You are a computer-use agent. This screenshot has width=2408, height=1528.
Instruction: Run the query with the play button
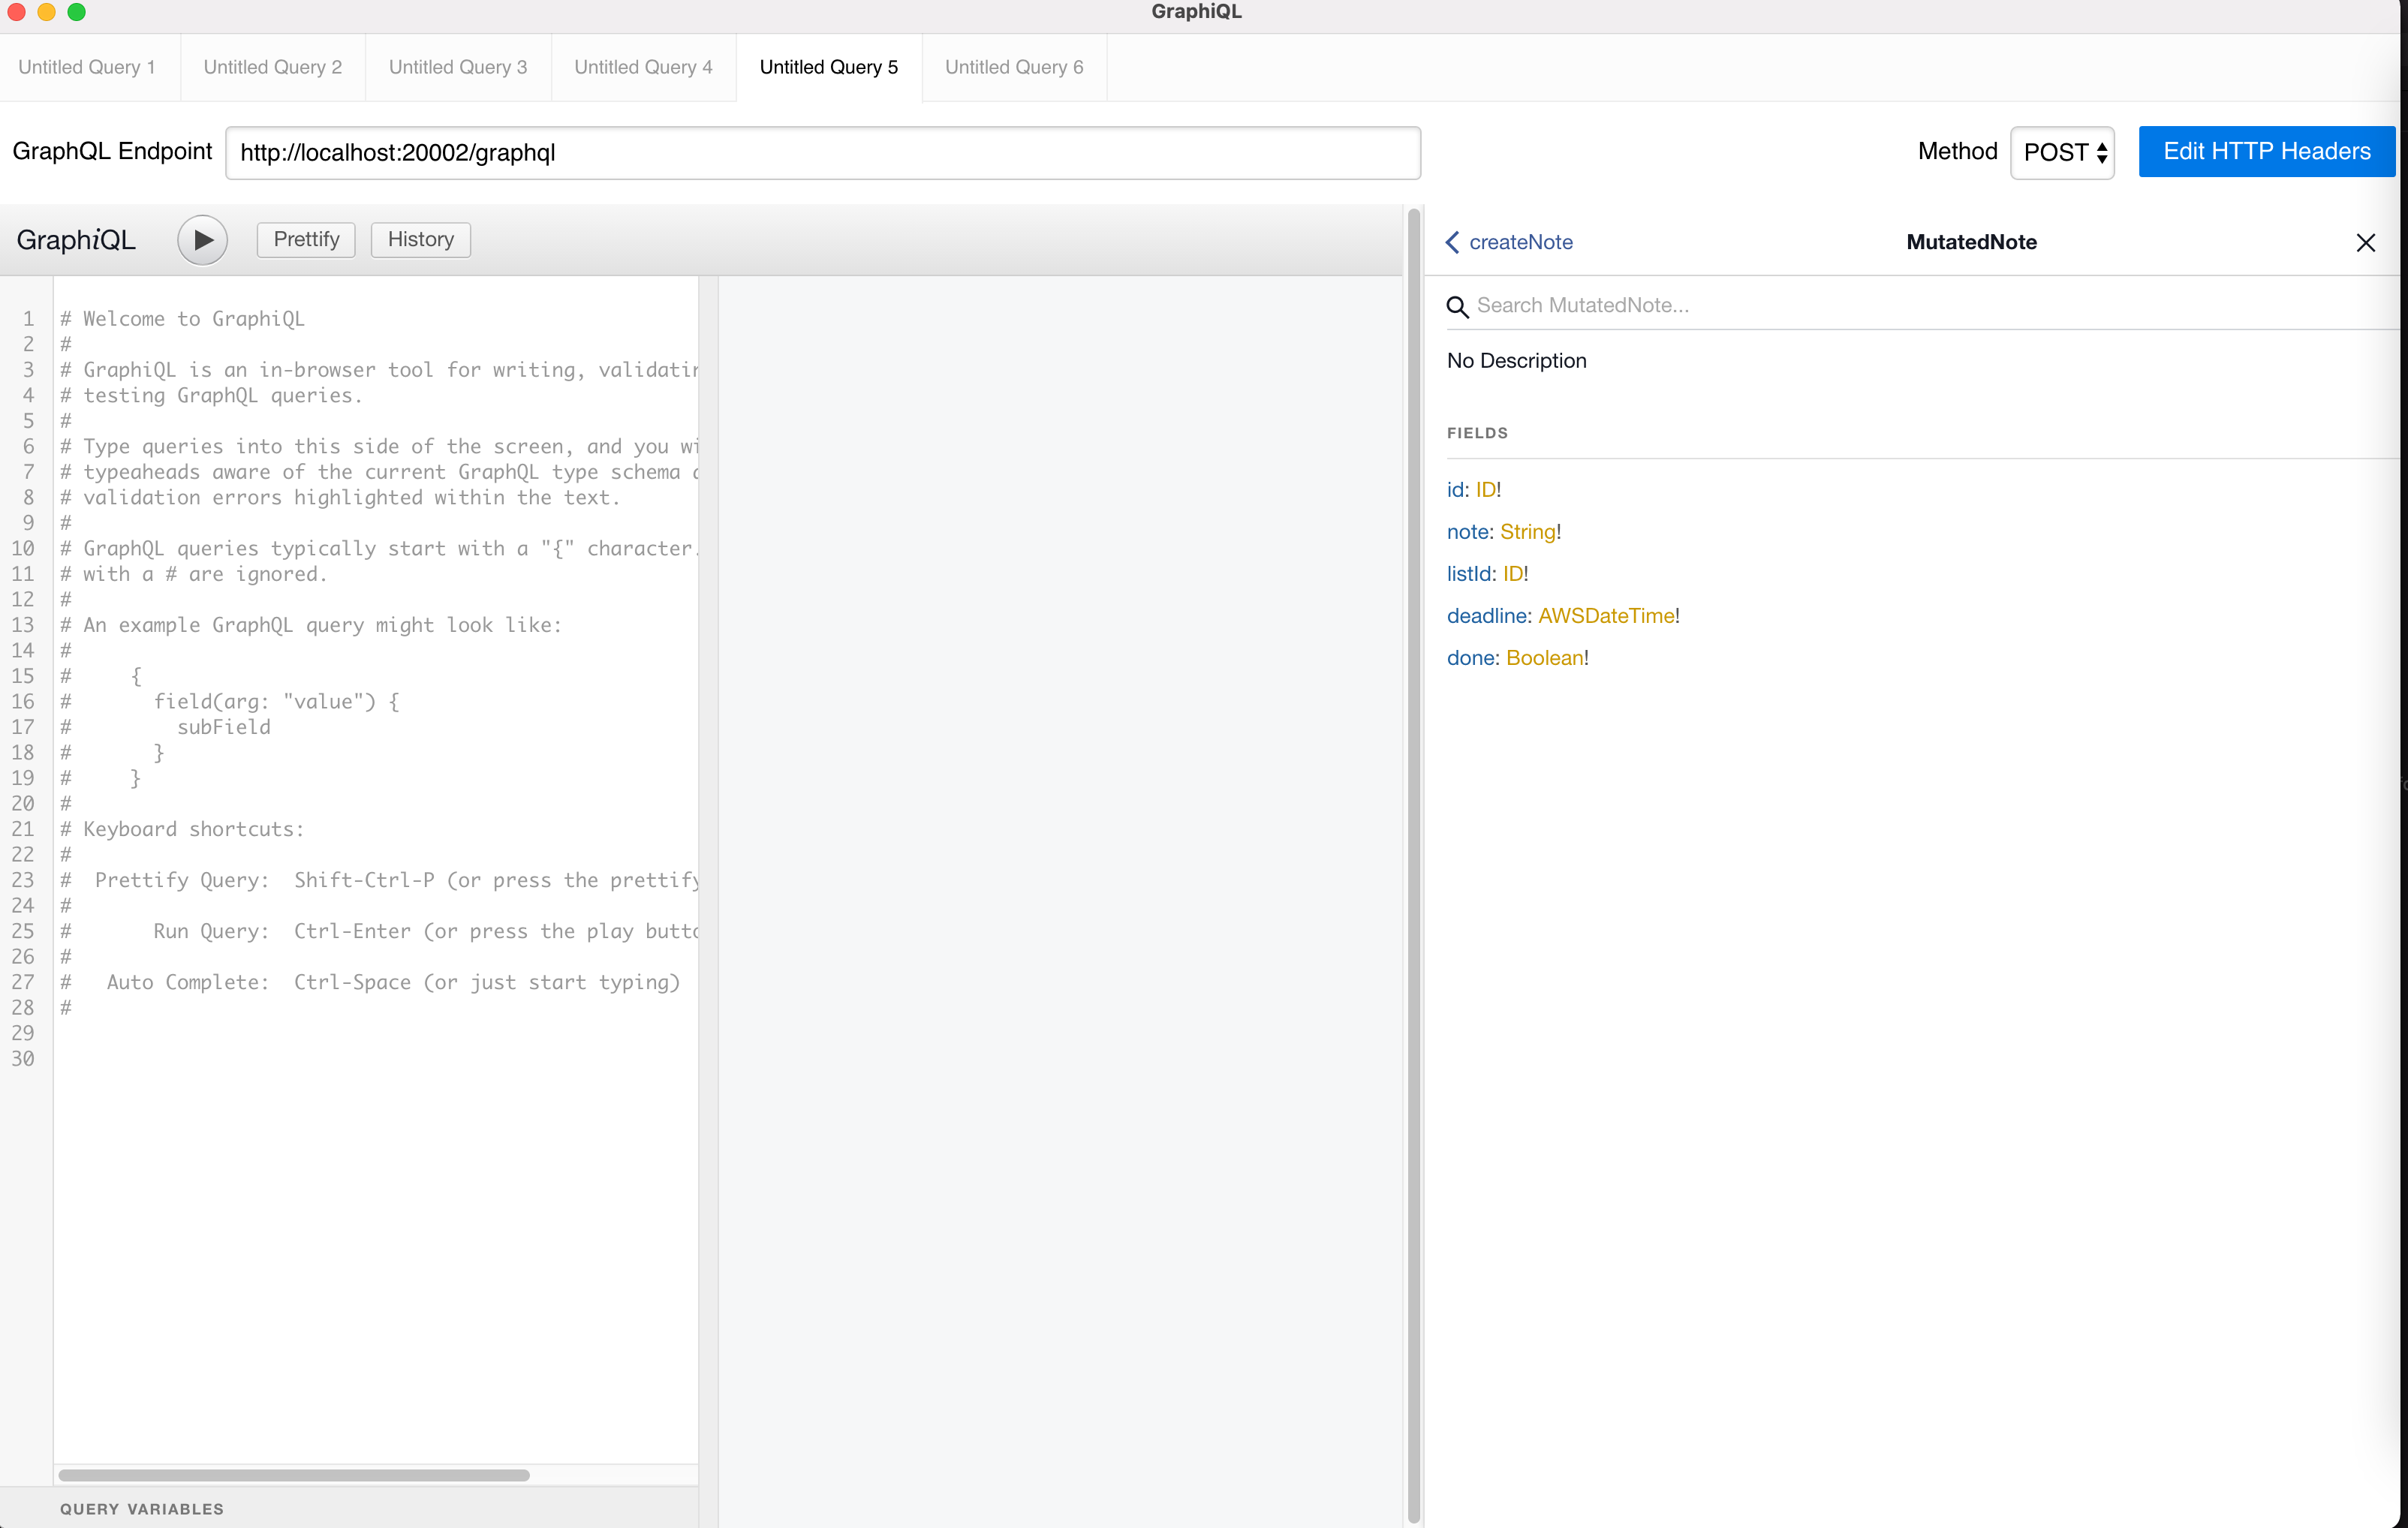point(202,240)
